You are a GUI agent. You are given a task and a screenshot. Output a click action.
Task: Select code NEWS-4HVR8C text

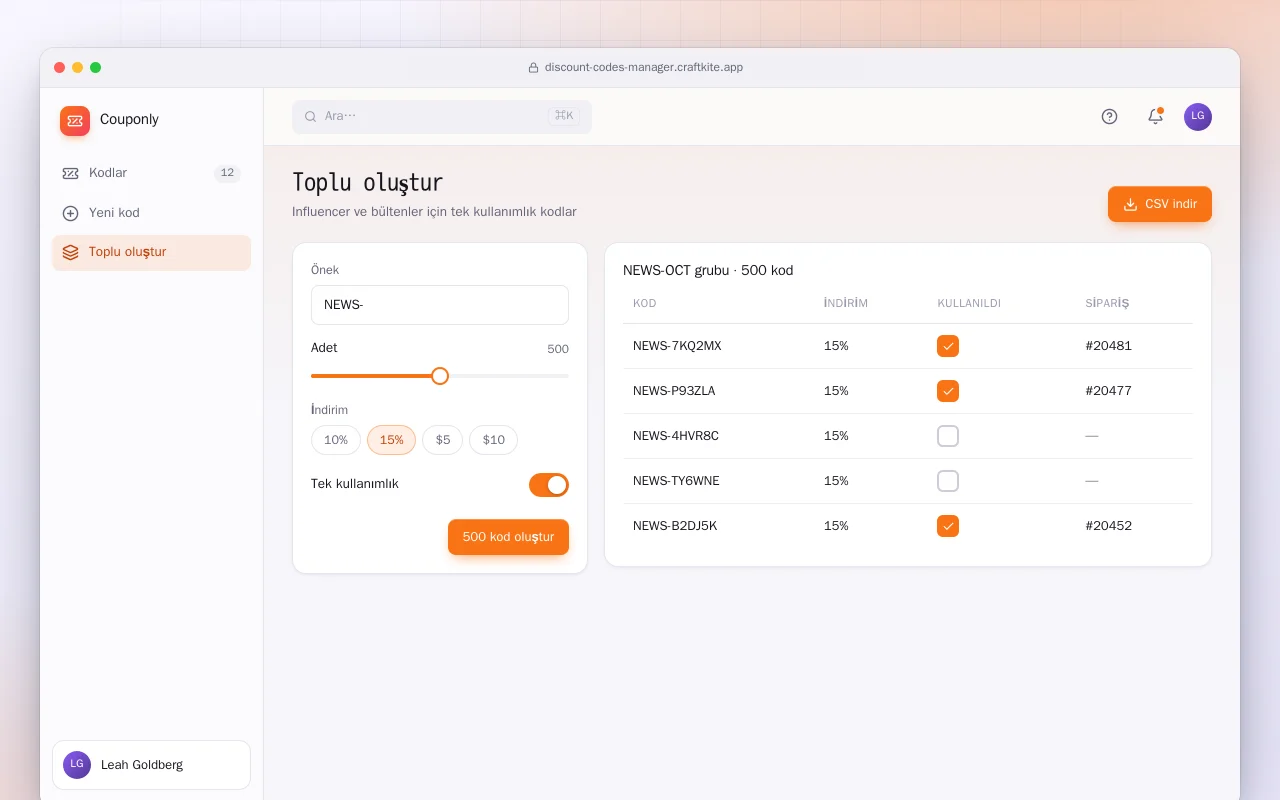click(676, 436)
